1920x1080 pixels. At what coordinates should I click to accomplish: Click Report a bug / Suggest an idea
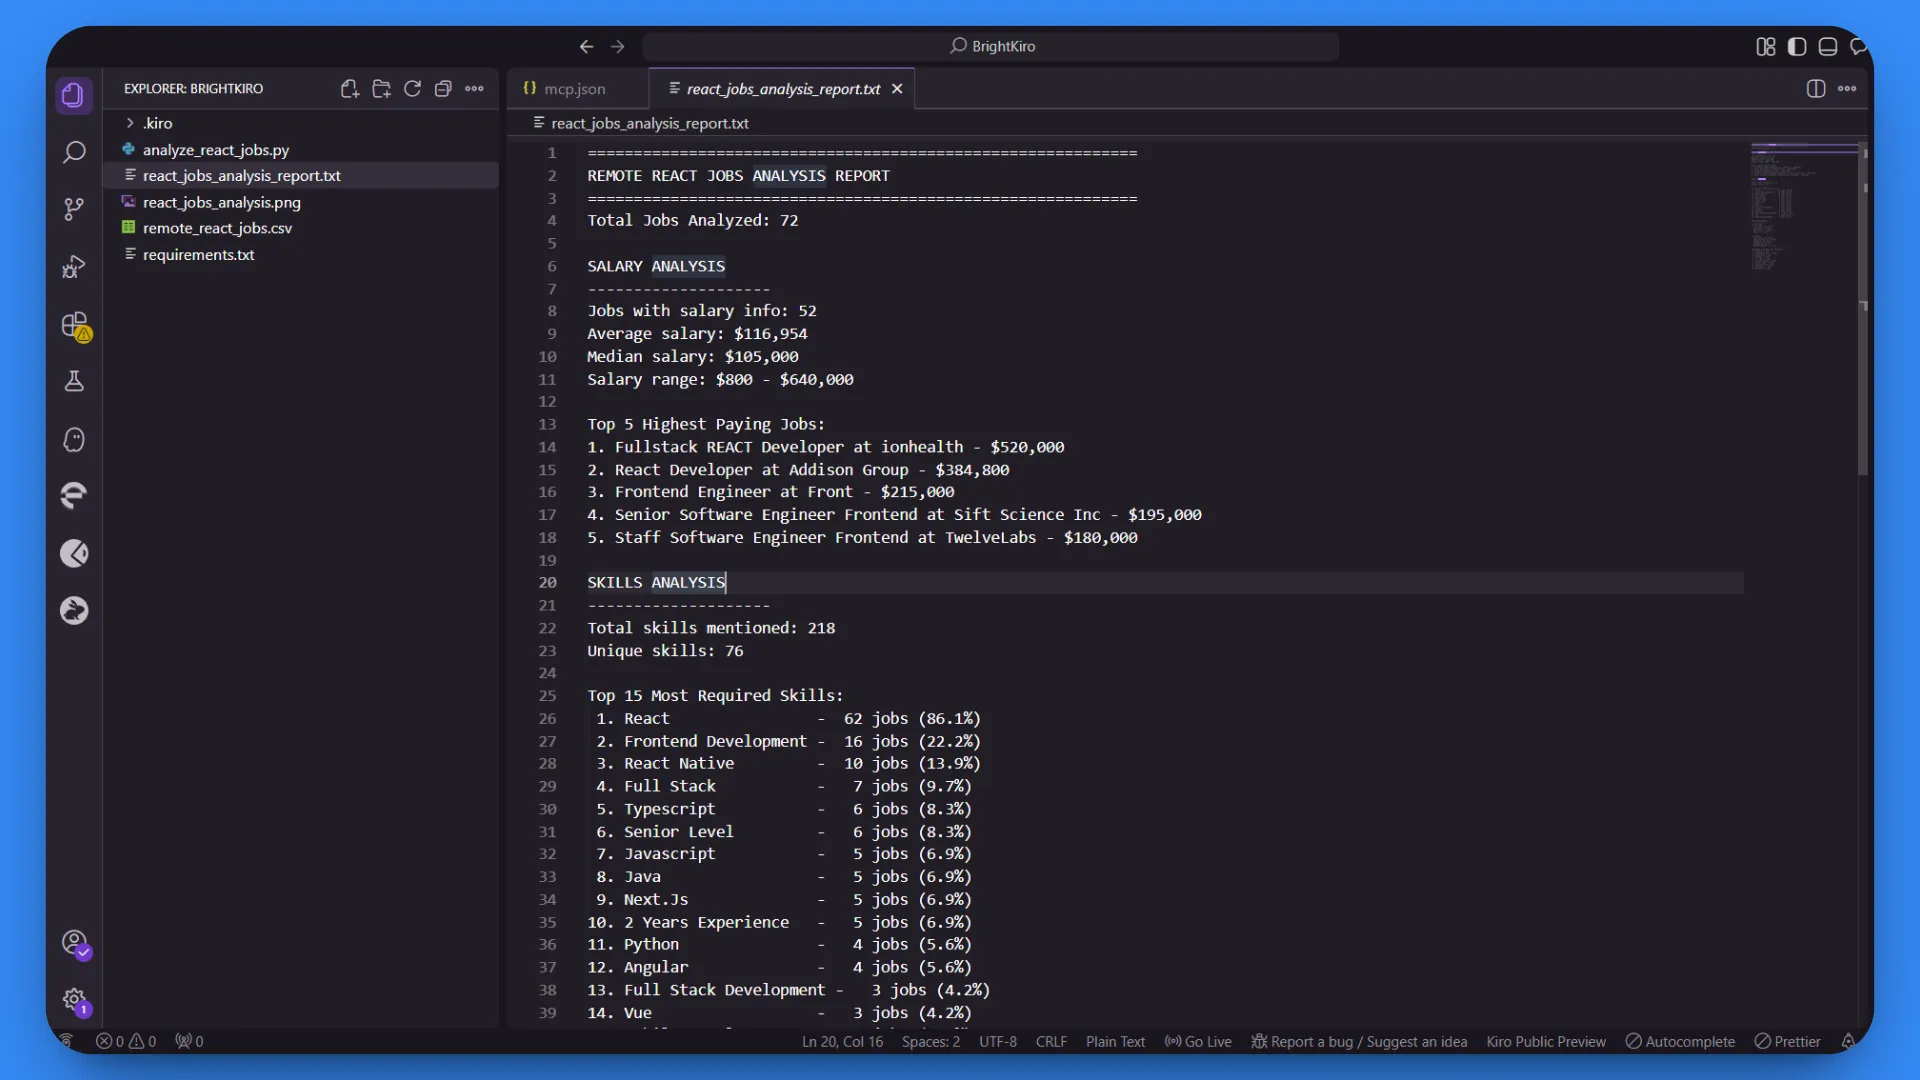pos(1359,1041)
